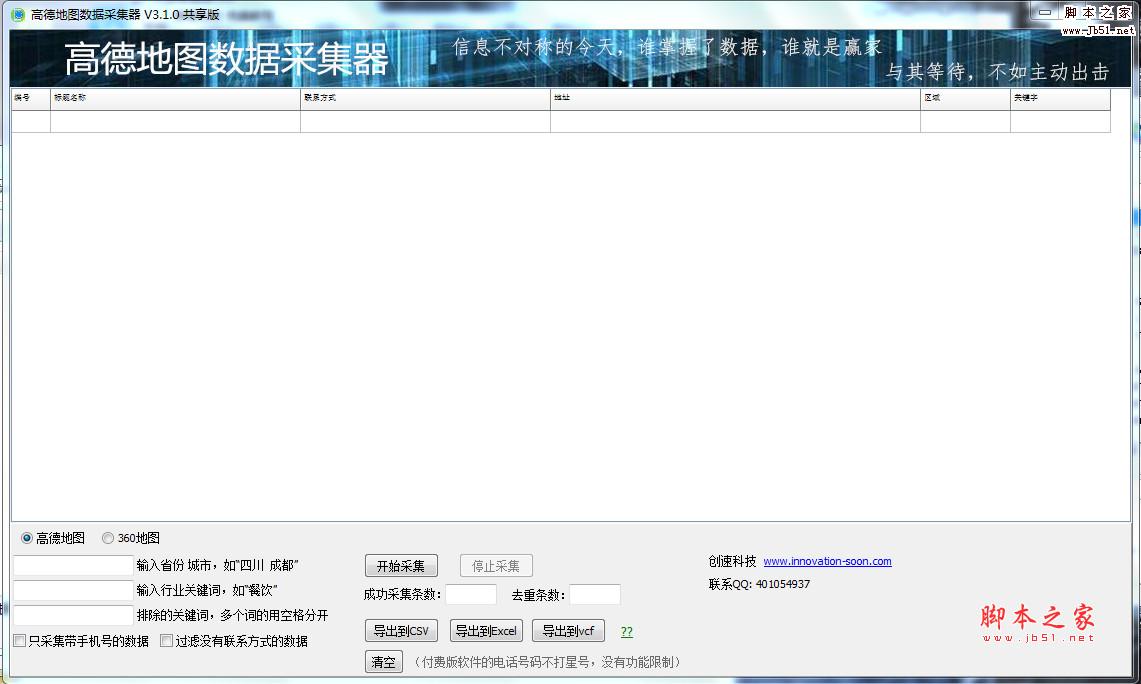Enable 只采集带手机号的数据 checkbox
The height and width of the screenshot is (684, 1141).
click(x=20, y=641)
